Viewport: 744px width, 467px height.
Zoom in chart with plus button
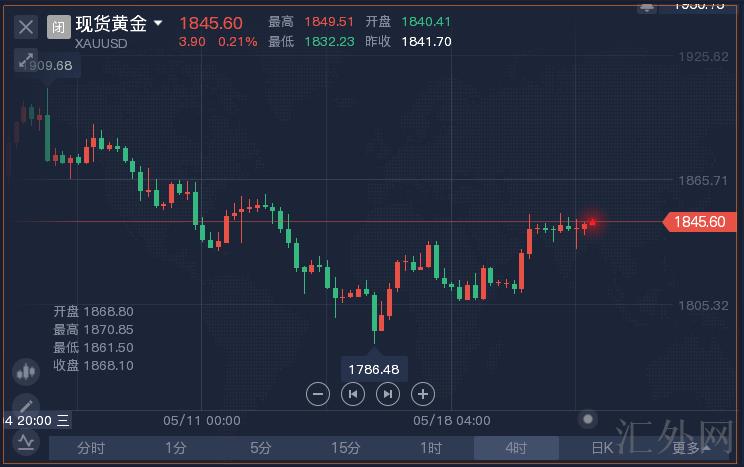click(422, 394)
